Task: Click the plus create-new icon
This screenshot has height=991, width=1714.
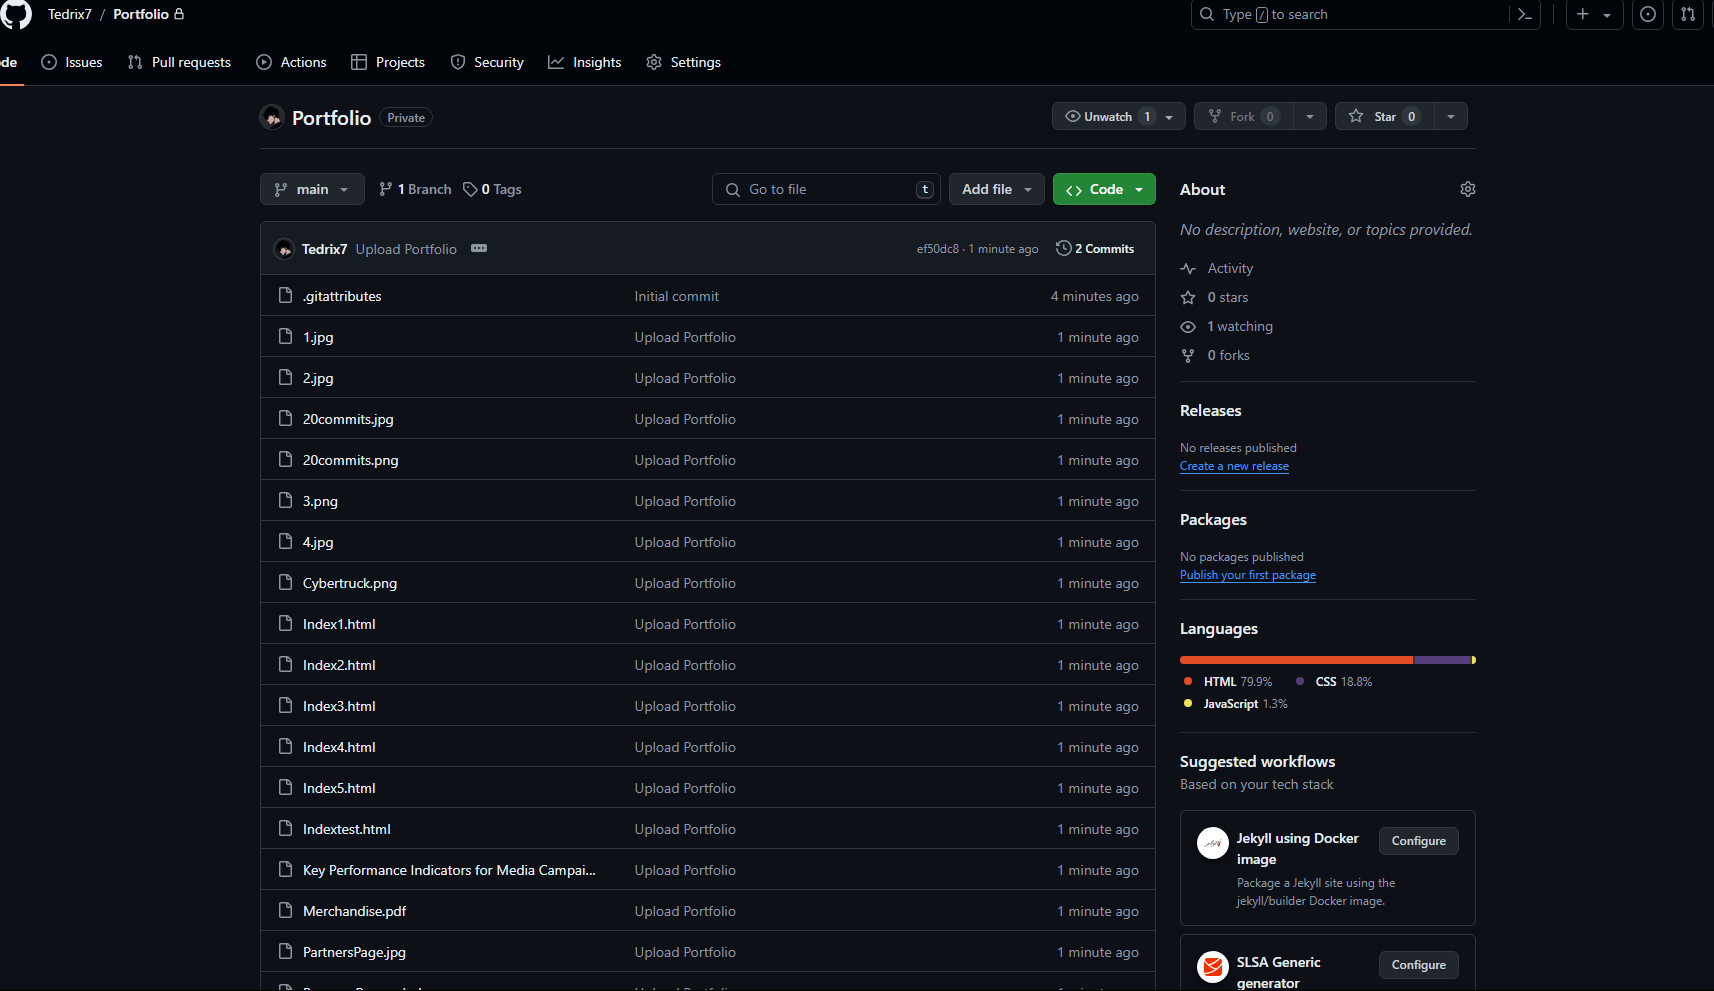Action: pos(1583,15)
